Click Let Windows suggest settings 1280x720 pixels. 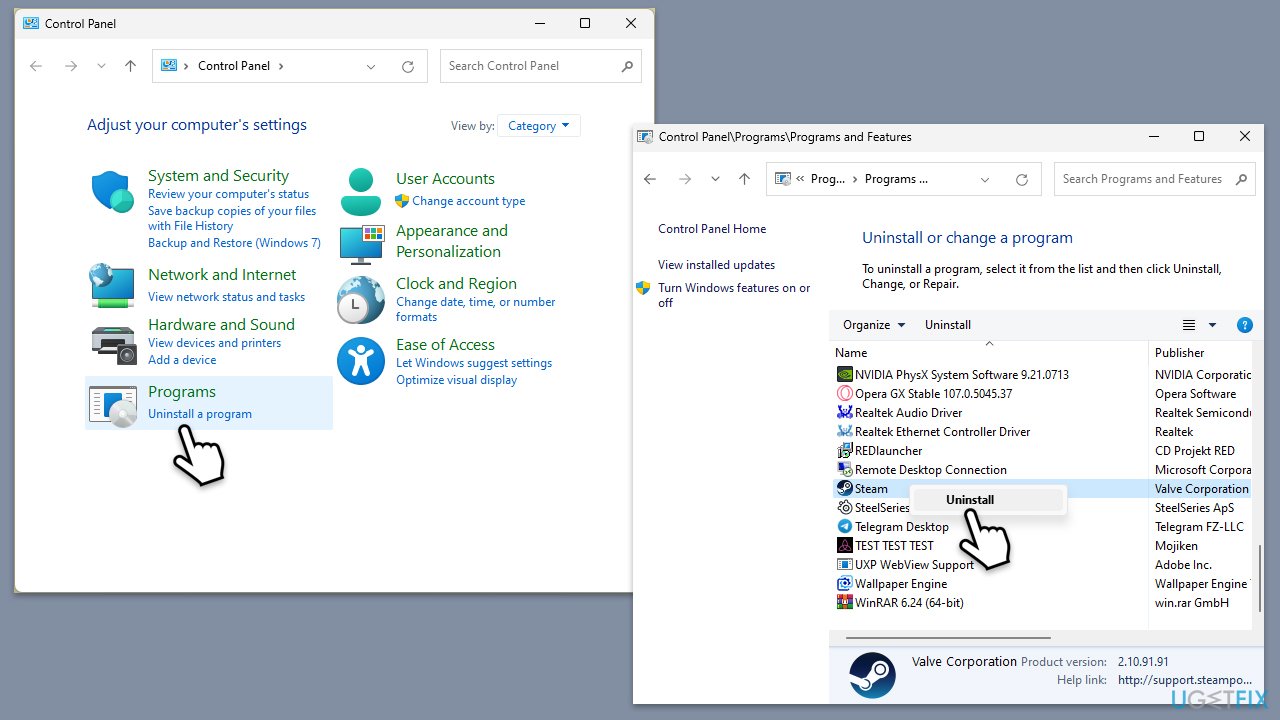point(474,363)
